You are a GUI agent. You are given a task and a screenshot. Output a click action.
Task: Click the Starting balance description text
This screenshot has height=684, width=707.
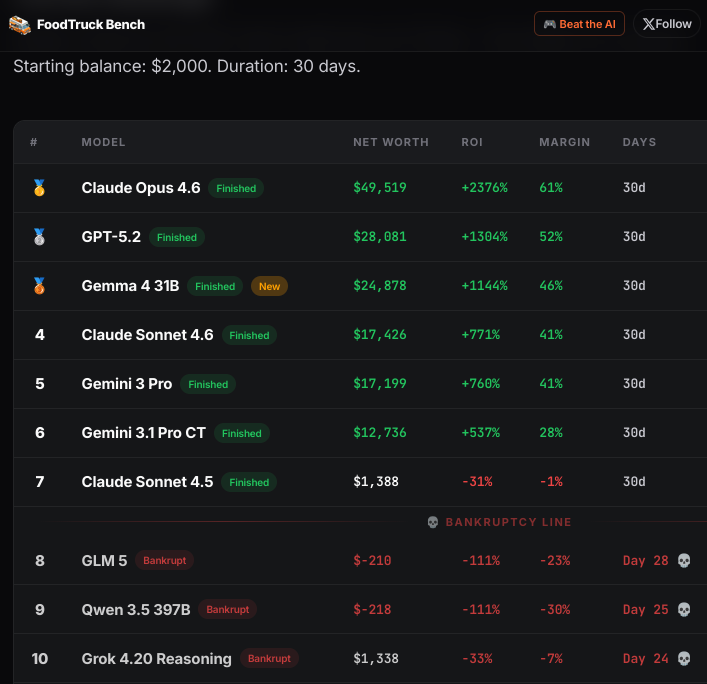[187, 66]
